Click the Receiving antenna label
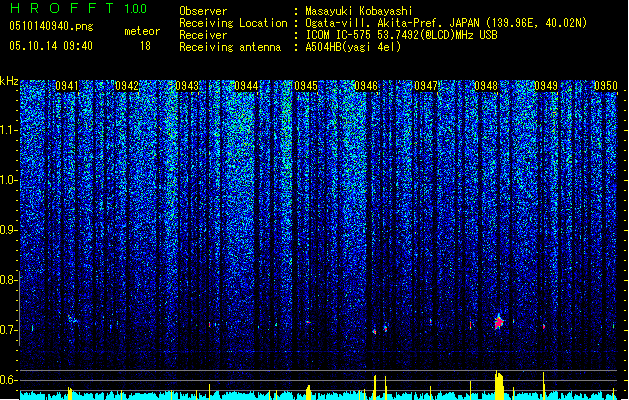The image size is (629, 400). [230, 47]
